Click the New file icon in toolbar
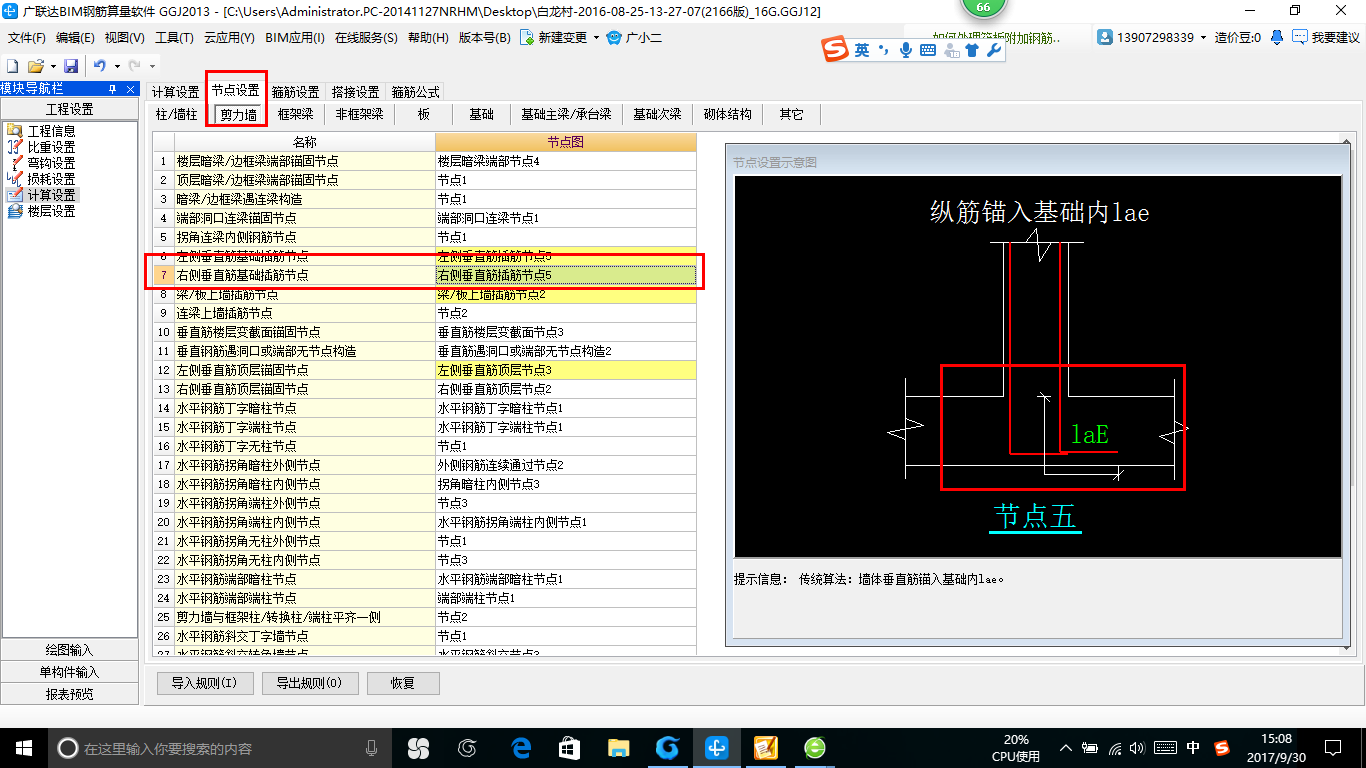This screenshot has width=1366, height=768. (11, 65)
